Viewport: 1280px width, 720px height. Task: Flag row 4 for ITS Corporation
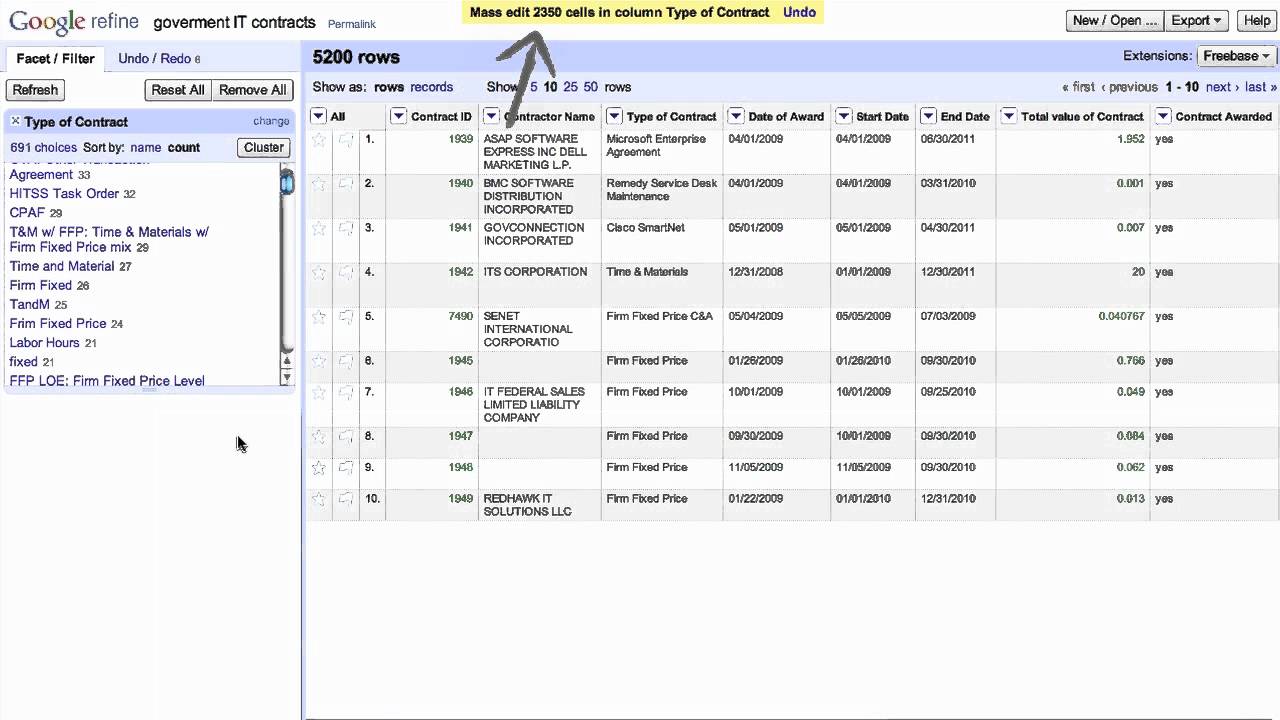346,273
